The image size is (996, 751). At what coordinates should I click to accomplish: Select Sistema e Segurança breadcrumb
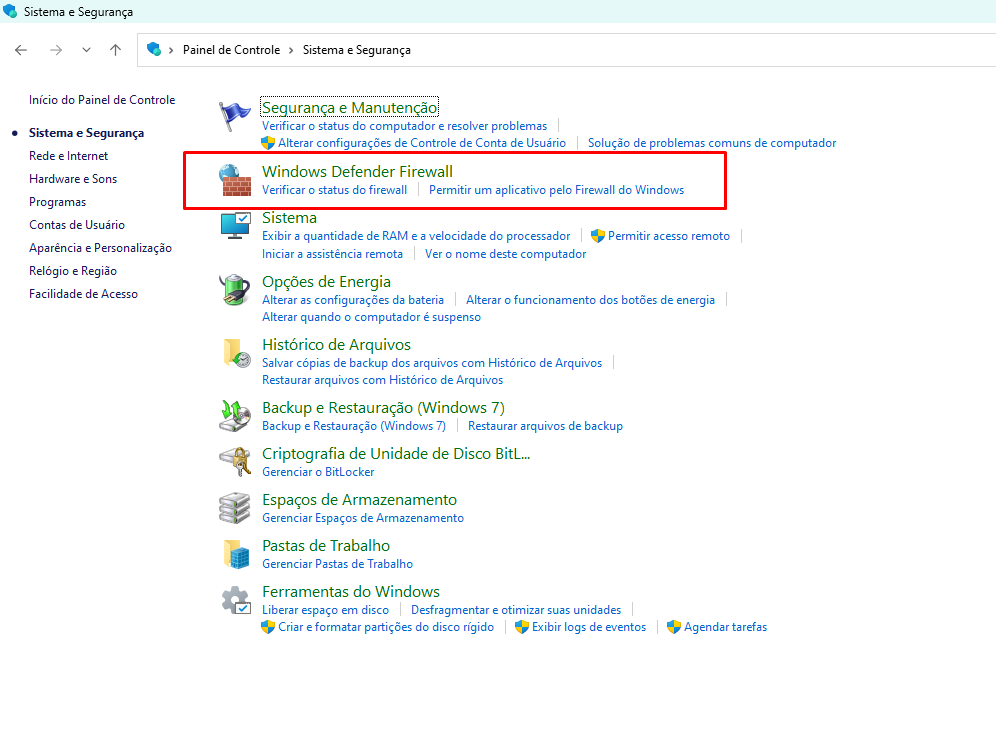[x=356, y=50]
